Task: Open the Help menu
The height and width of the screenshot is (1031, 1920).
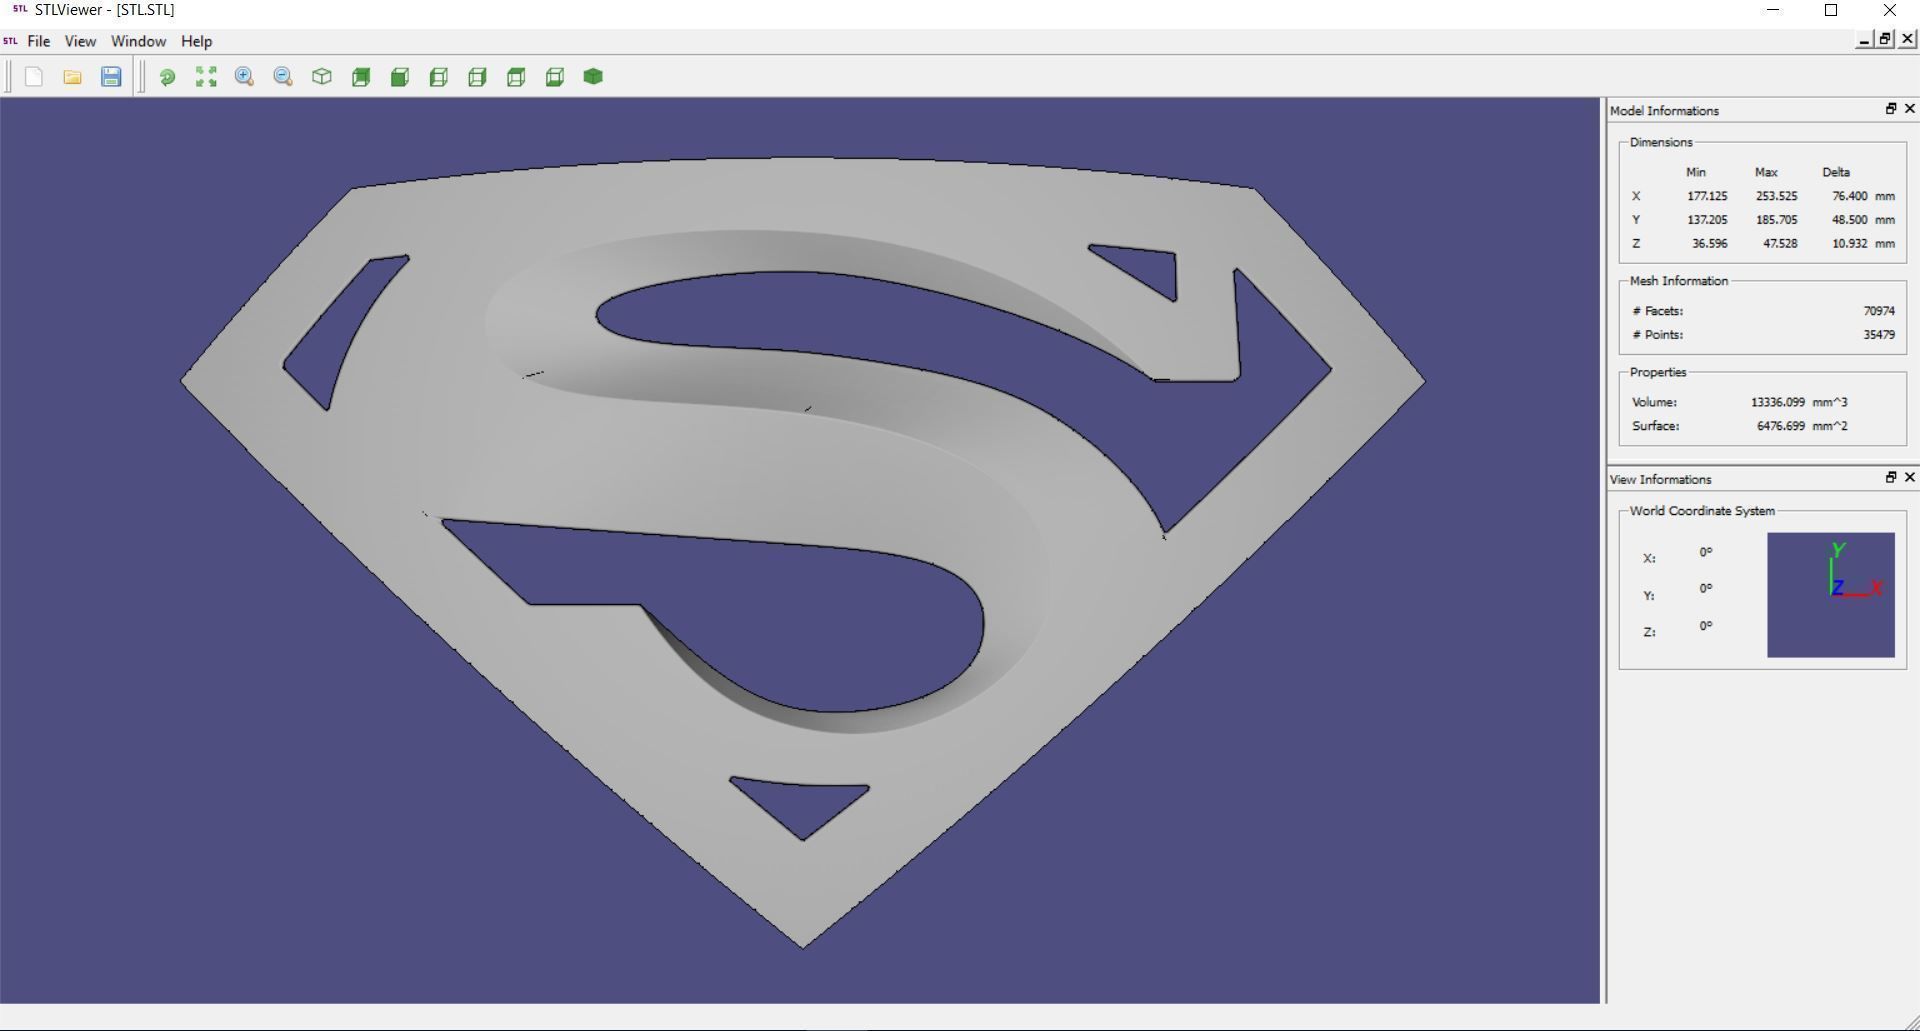Action: [x=196, y=41]
